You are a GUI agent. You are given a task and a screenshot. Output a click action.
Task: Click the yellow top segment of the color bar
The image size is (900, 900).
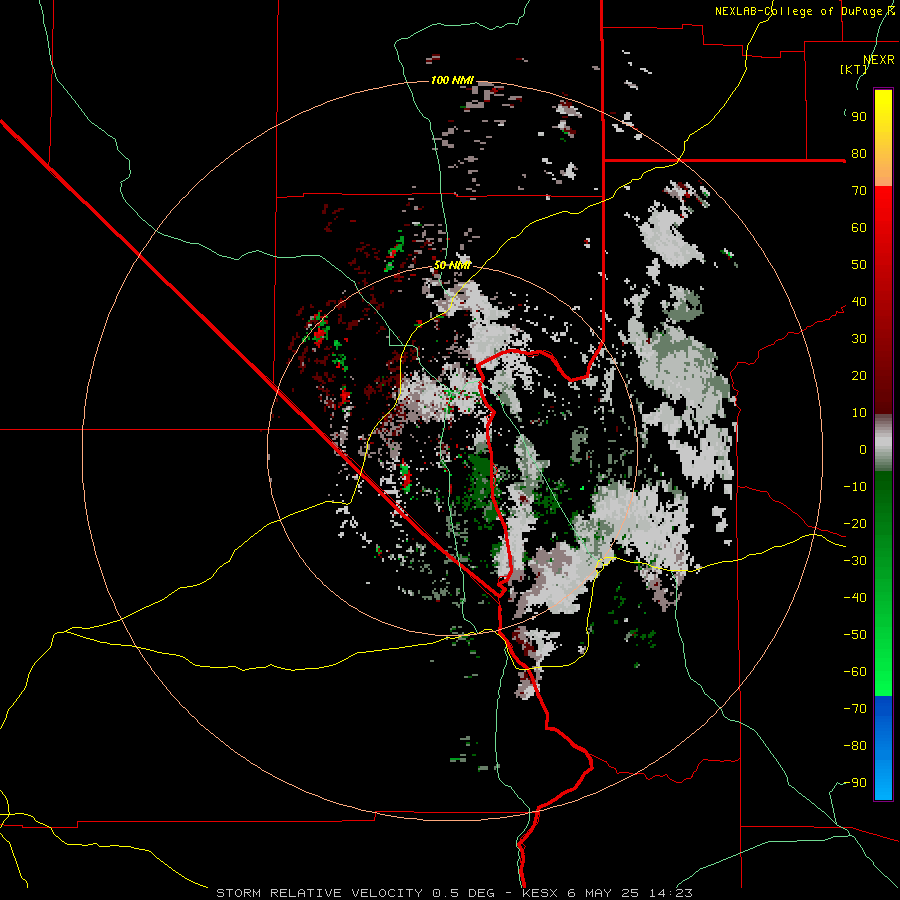[883, 138]
